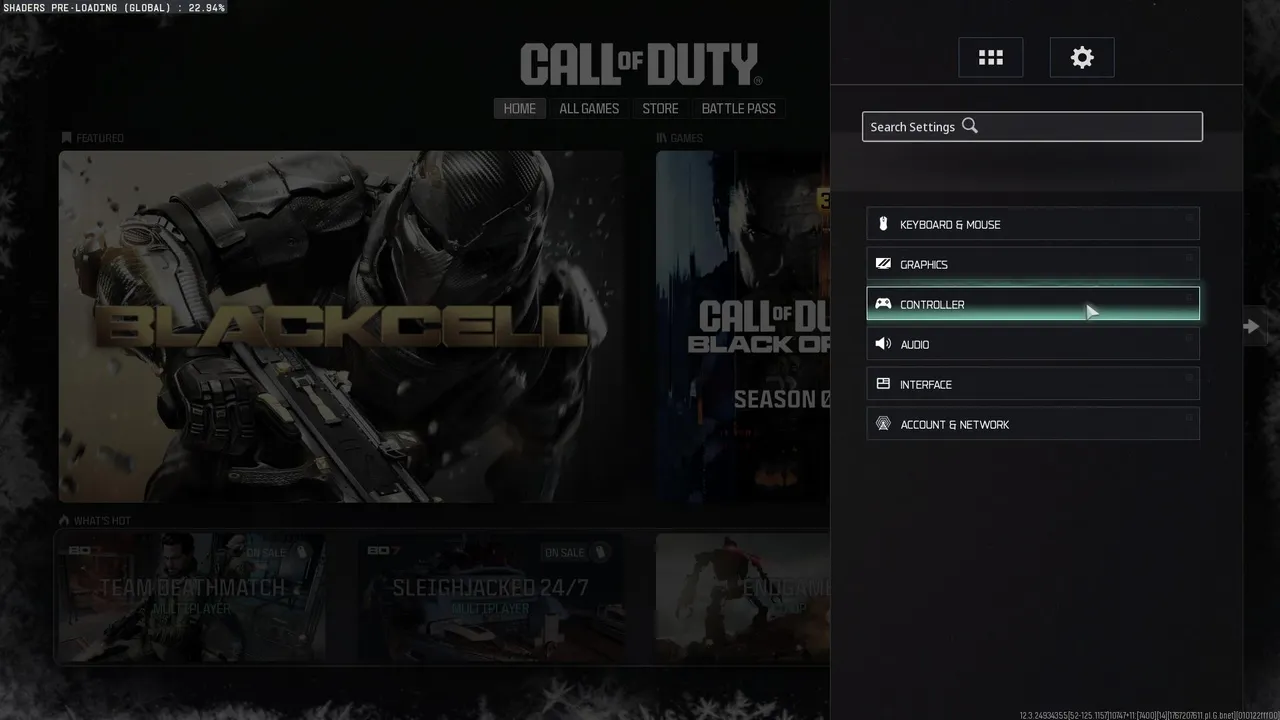Open Graphics settings
The width and height of the screenshot is (1280, 720).
click(1033, 264)
